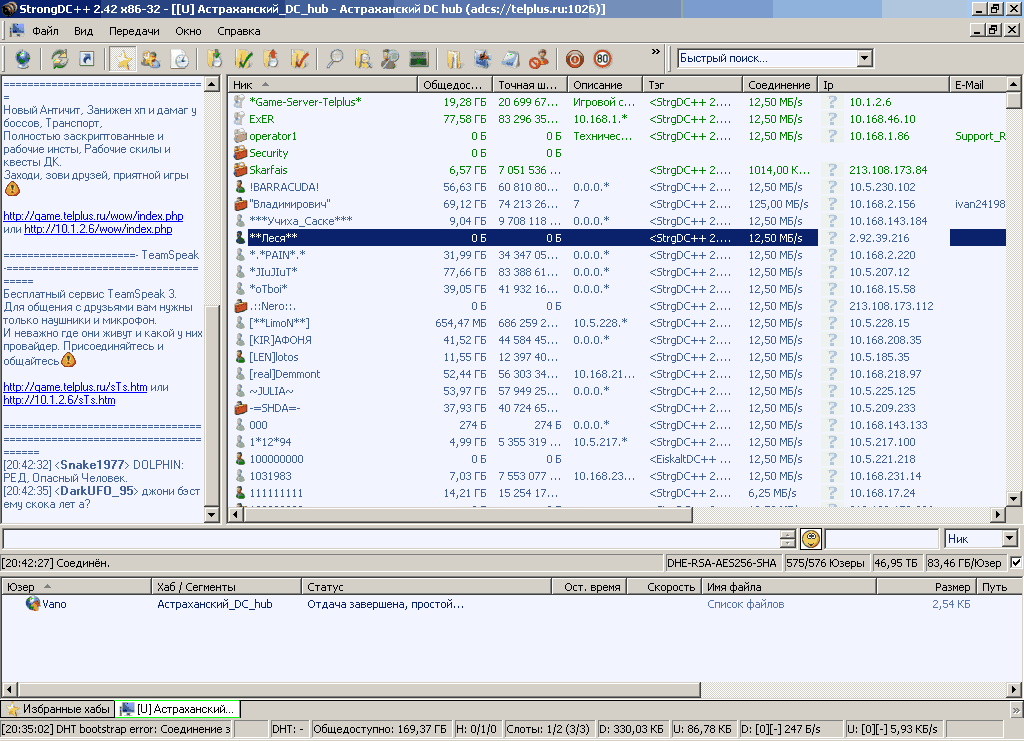
Task: Click the chat input resize stepper
Action: click(x=788, y=539)
